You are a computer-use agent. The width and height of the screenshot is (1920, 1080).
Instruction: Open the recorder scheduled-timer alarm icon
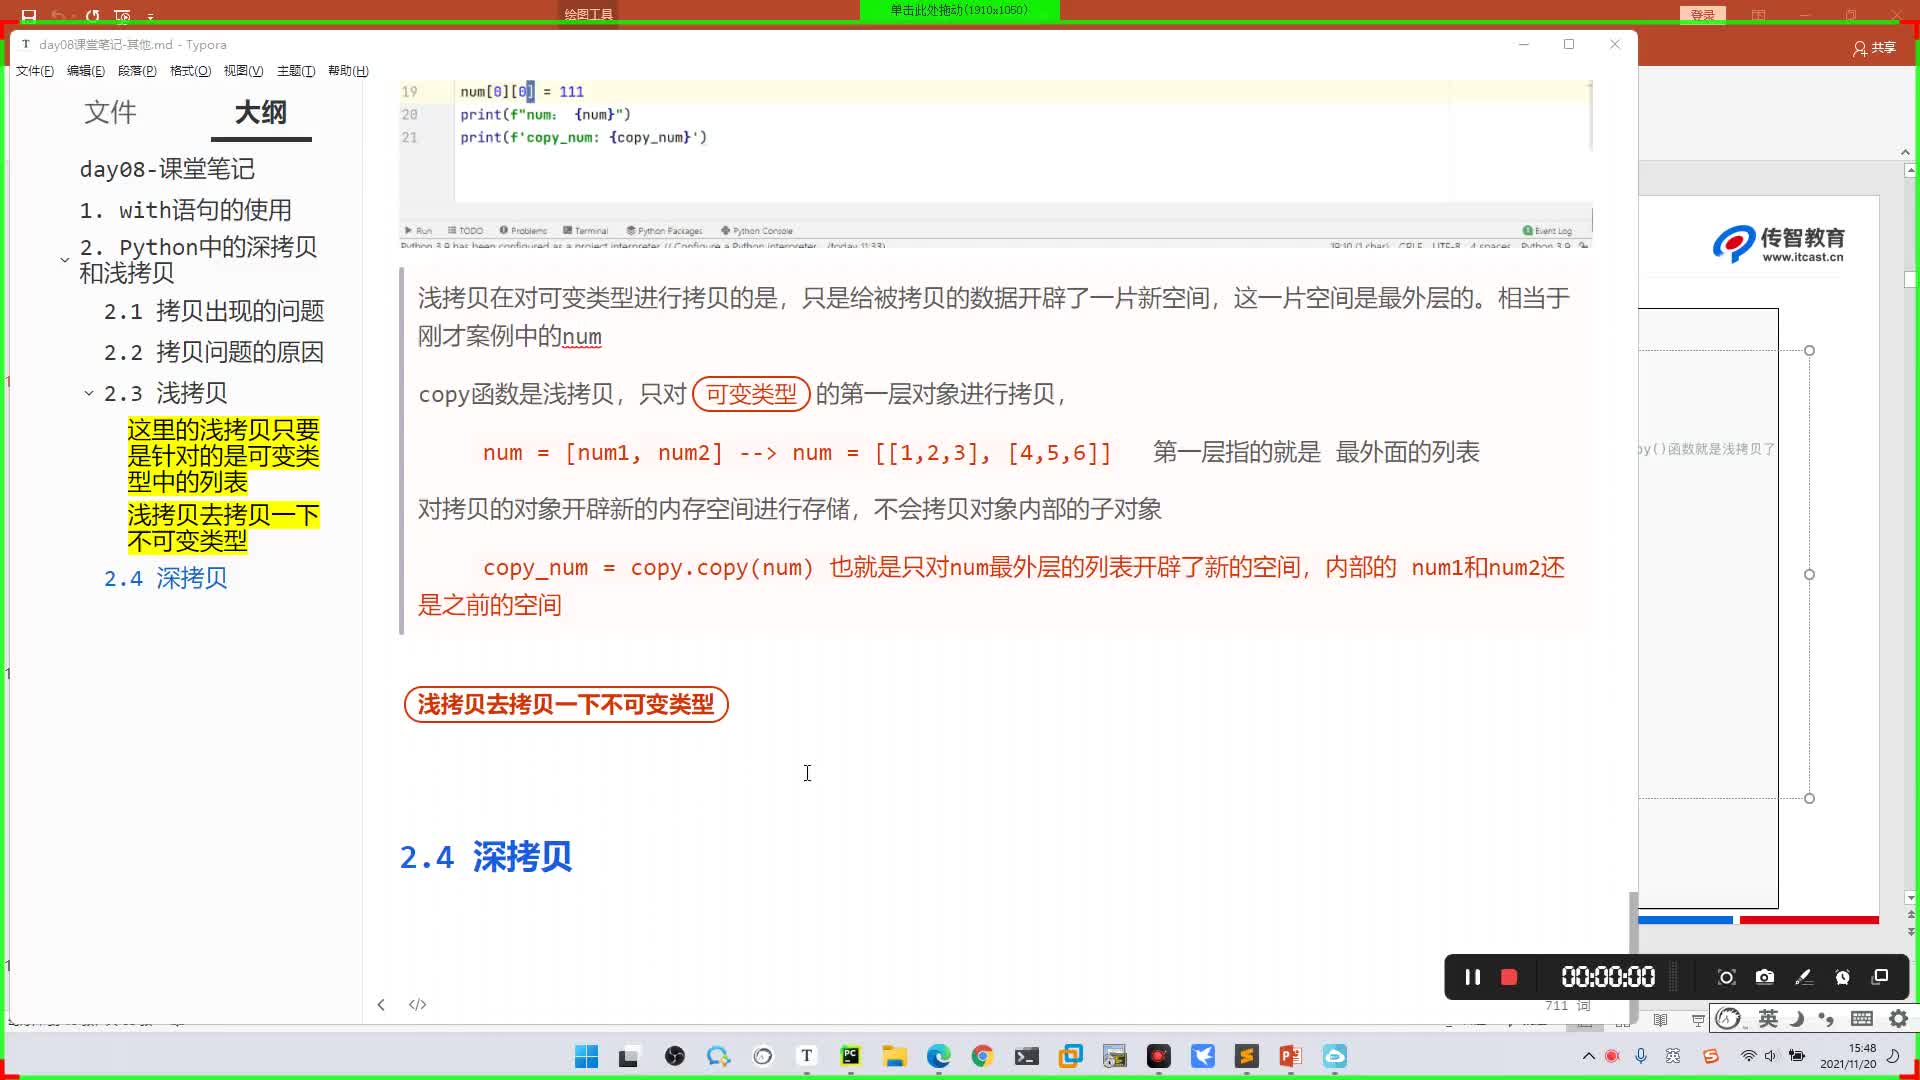pos(1842,977)
